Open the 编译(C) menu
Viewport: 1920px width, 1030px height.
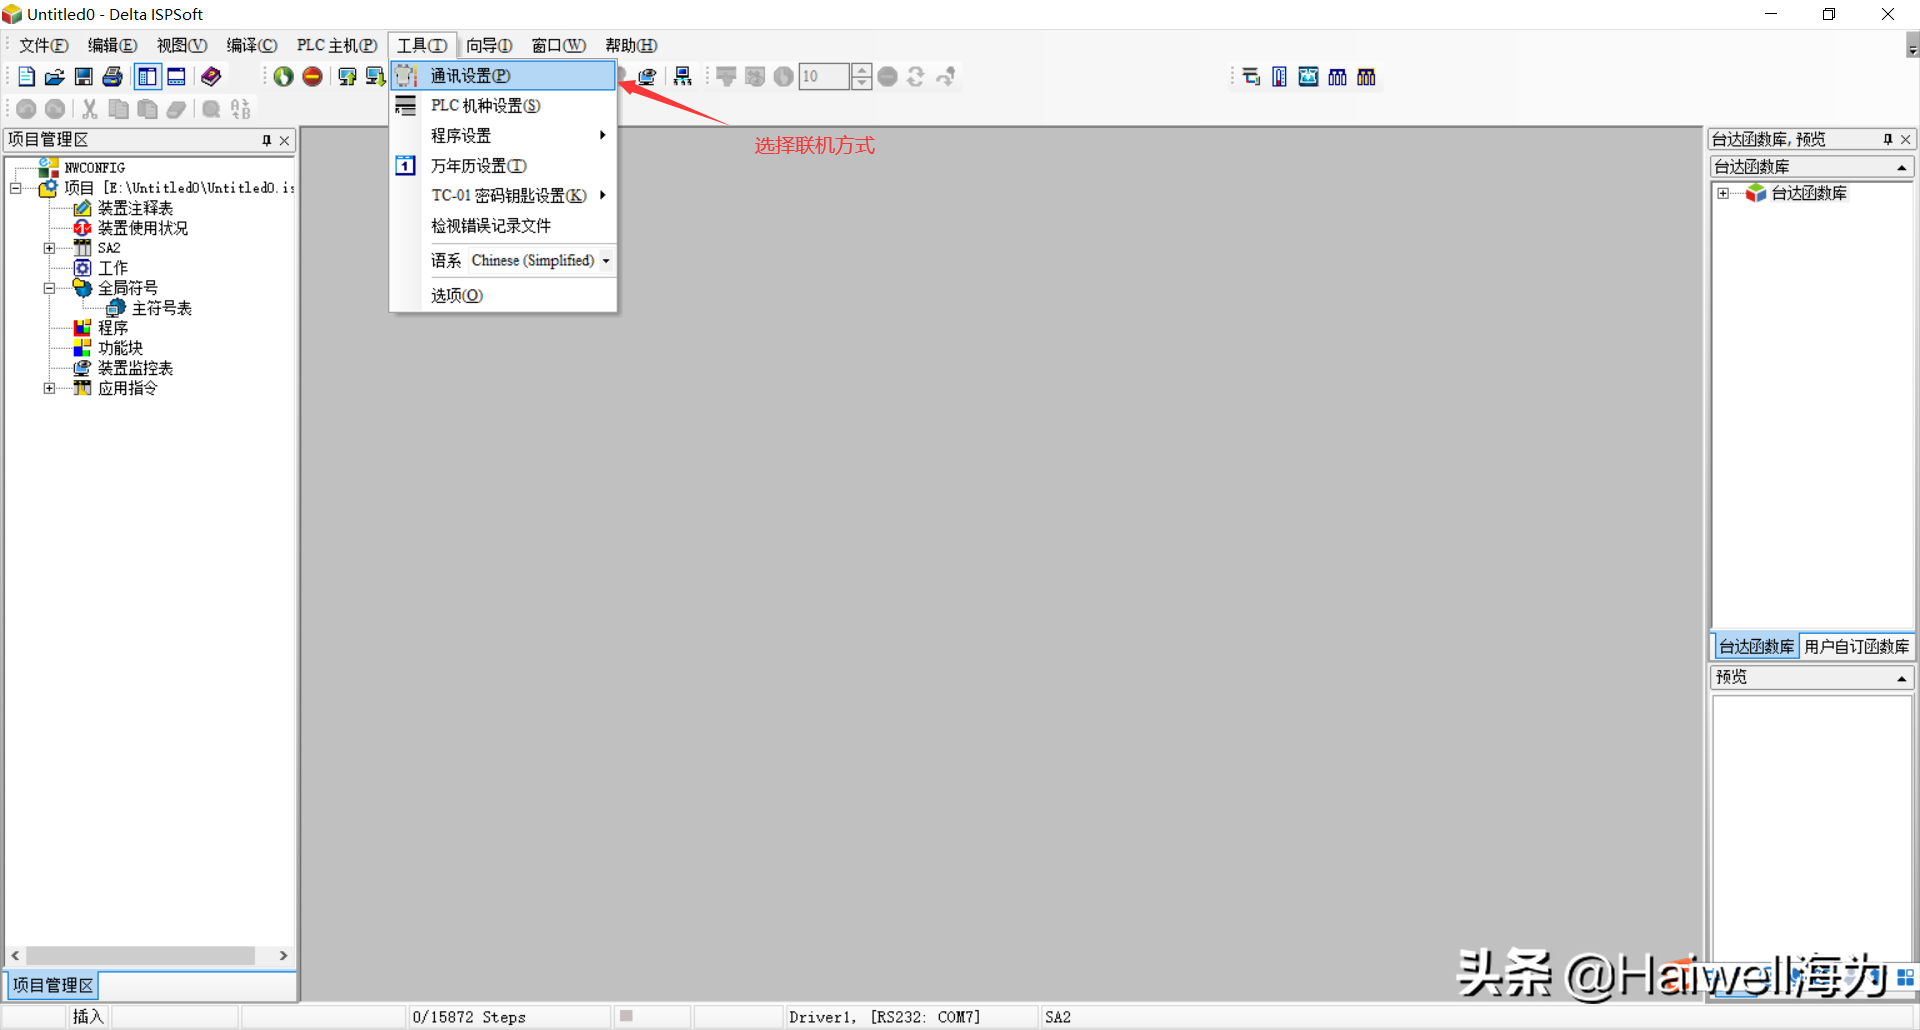coord(252,46)
